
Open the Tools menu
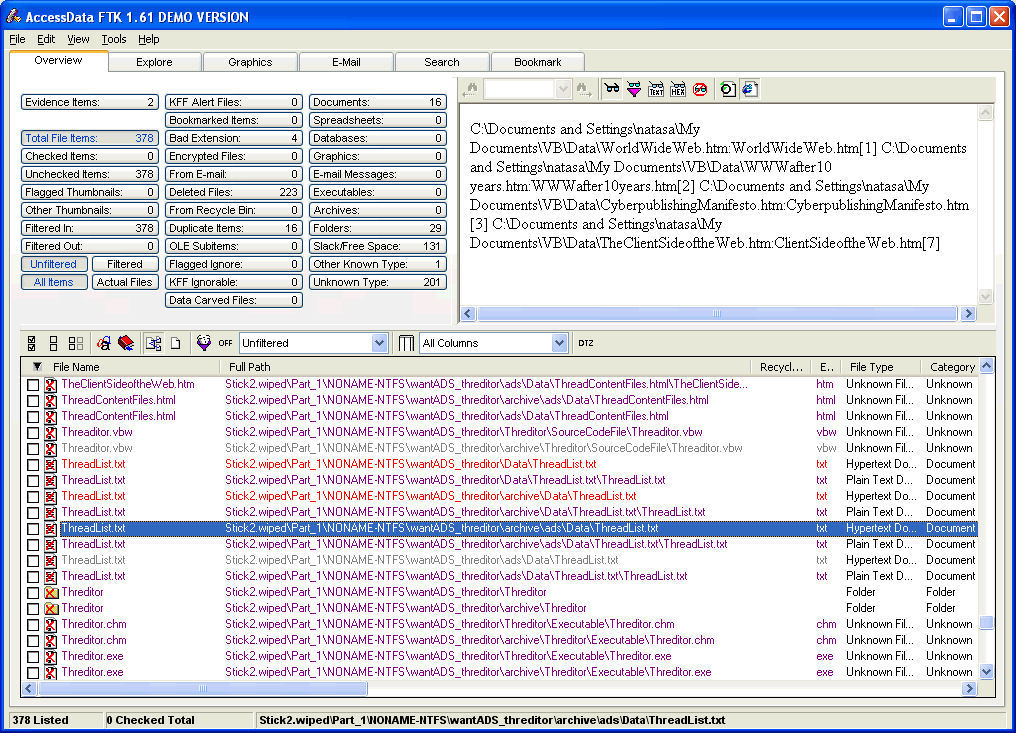114,39
